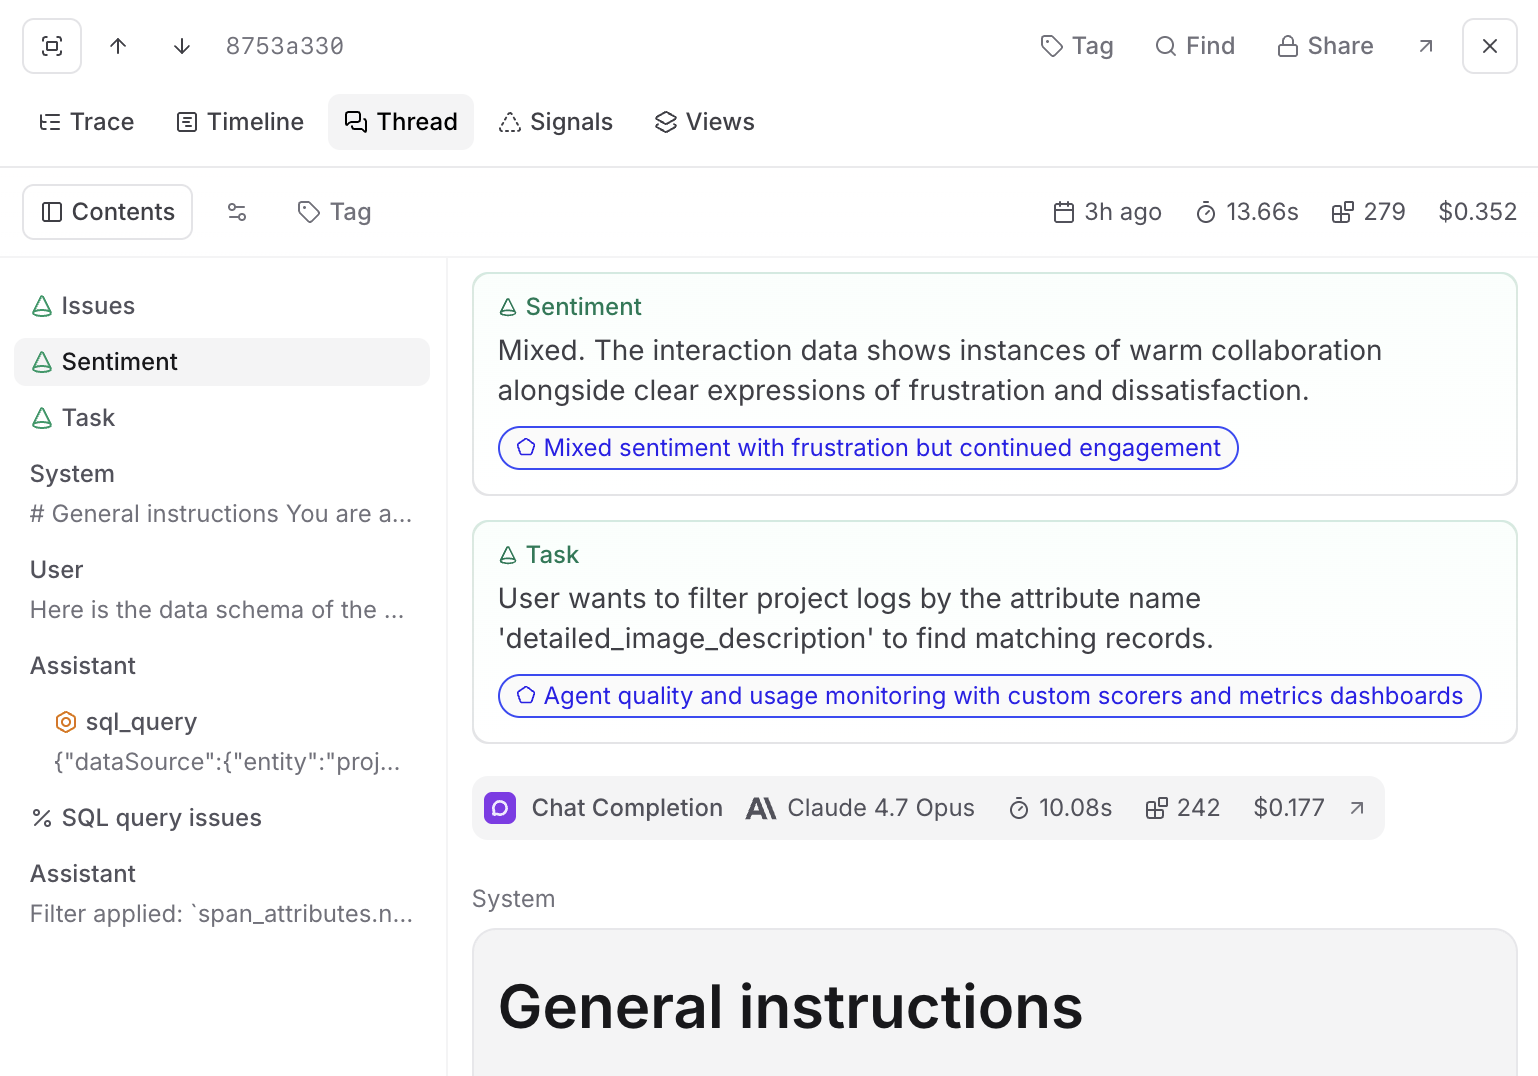Screen dimensions: 1538x1076
Task: Open the Views tab
Action: (705, 122)
